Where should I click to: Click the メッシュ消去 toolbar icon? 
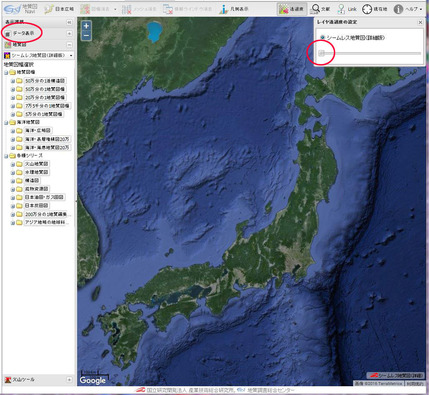(x=127, y=9)
